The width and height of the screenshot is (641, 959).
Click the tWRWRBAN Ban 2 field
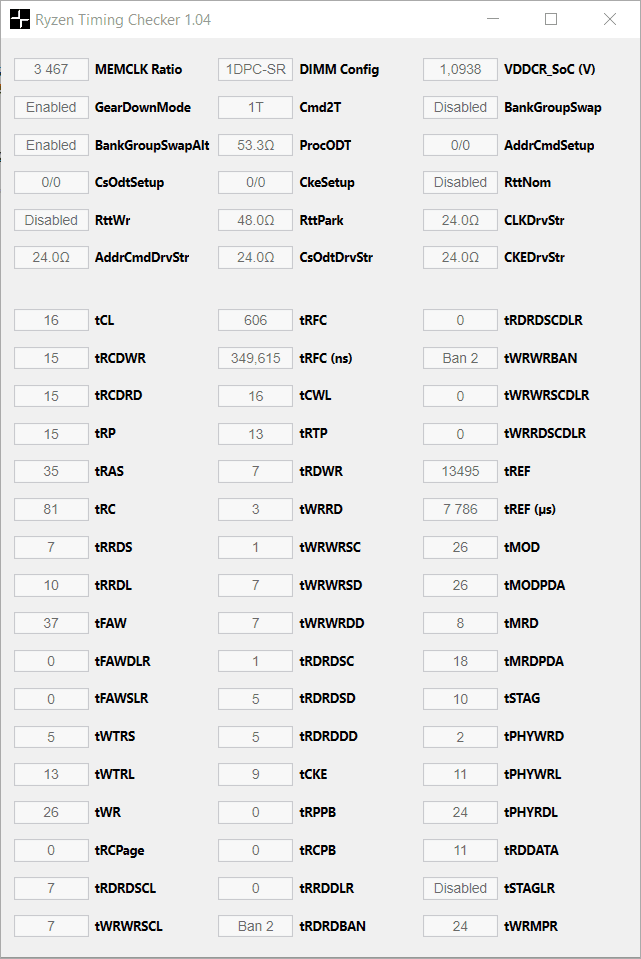[x=461, y=358]
